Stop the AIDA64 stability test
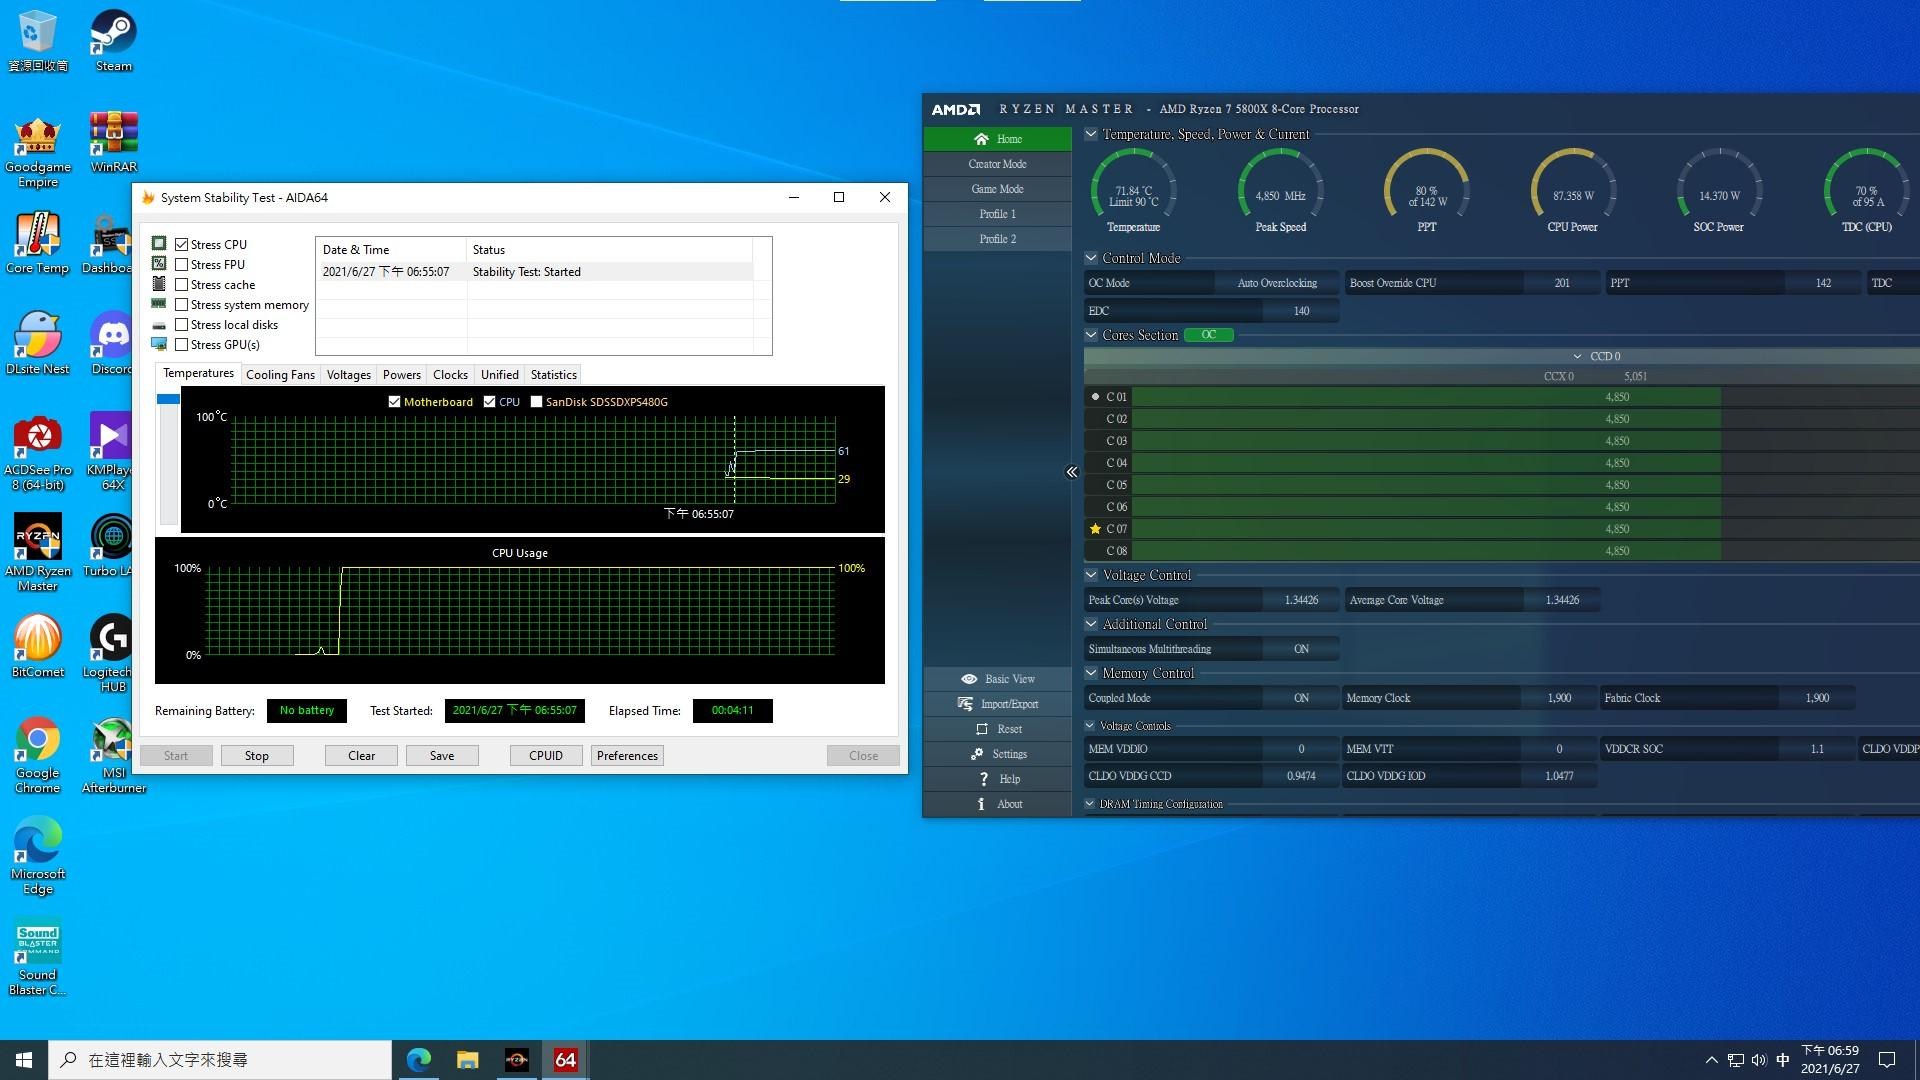The height and width of the screenshot is (1080, 1920). coord(257,756)
